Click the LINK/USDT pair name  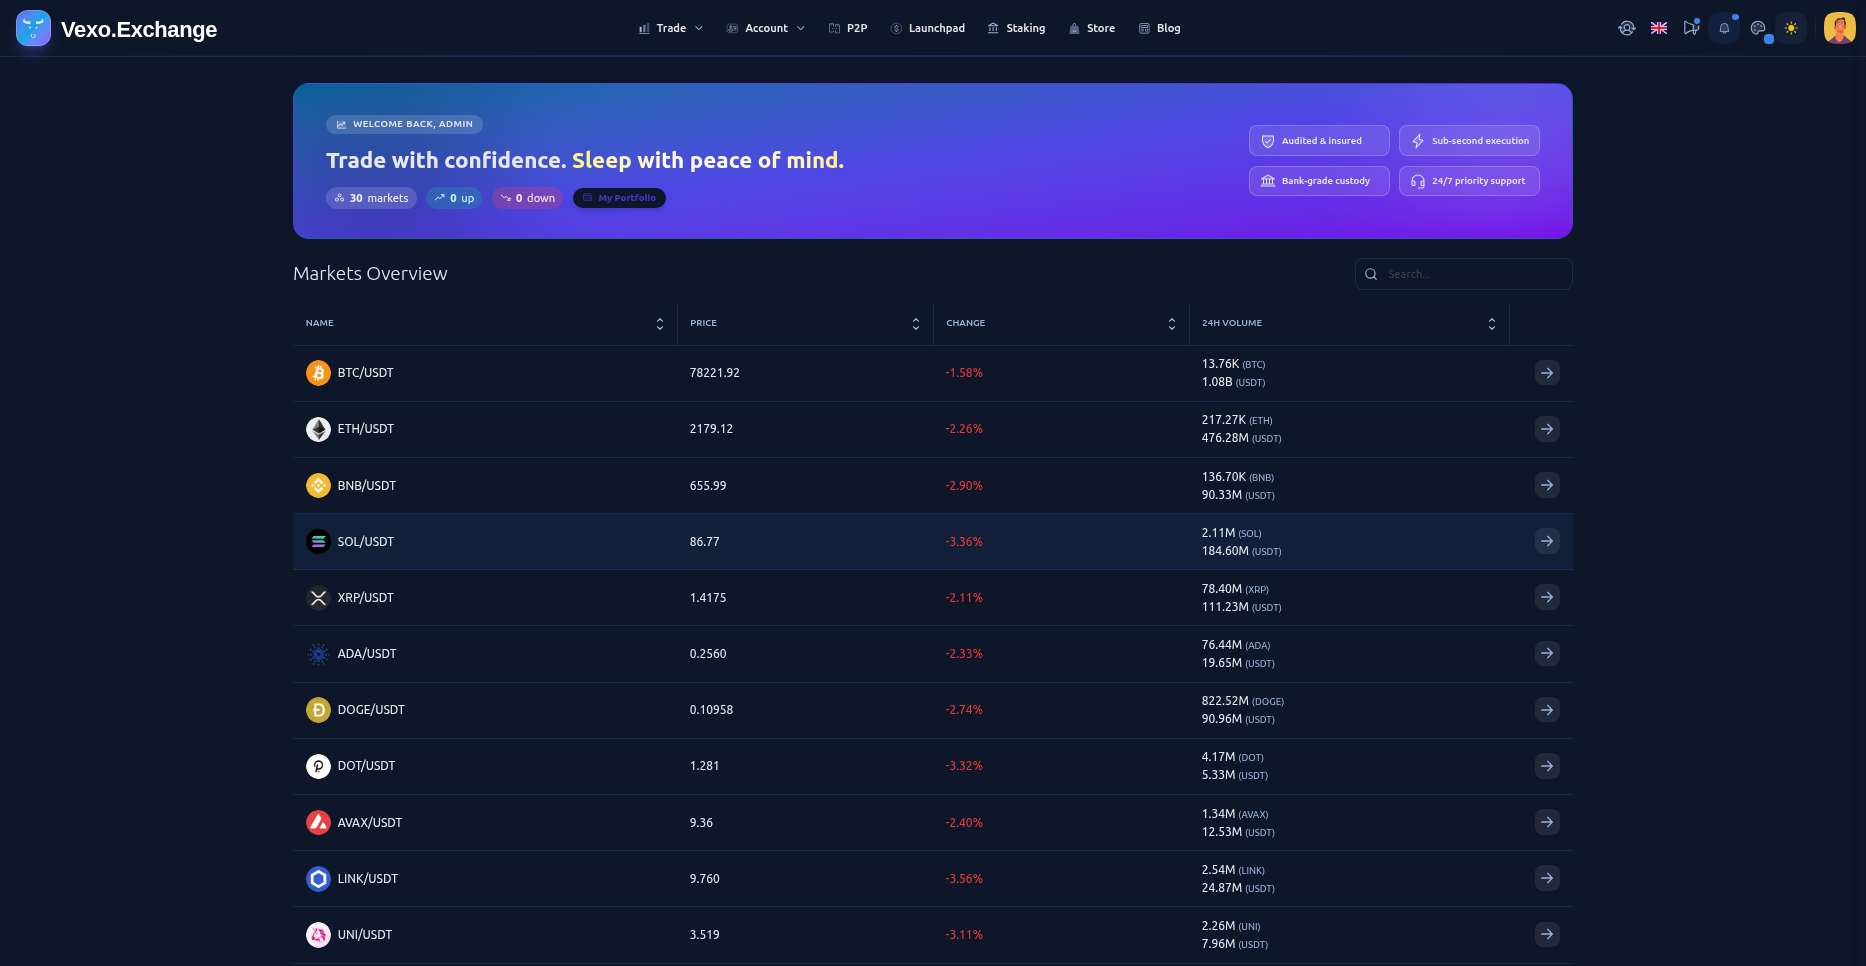coord(367,879)
